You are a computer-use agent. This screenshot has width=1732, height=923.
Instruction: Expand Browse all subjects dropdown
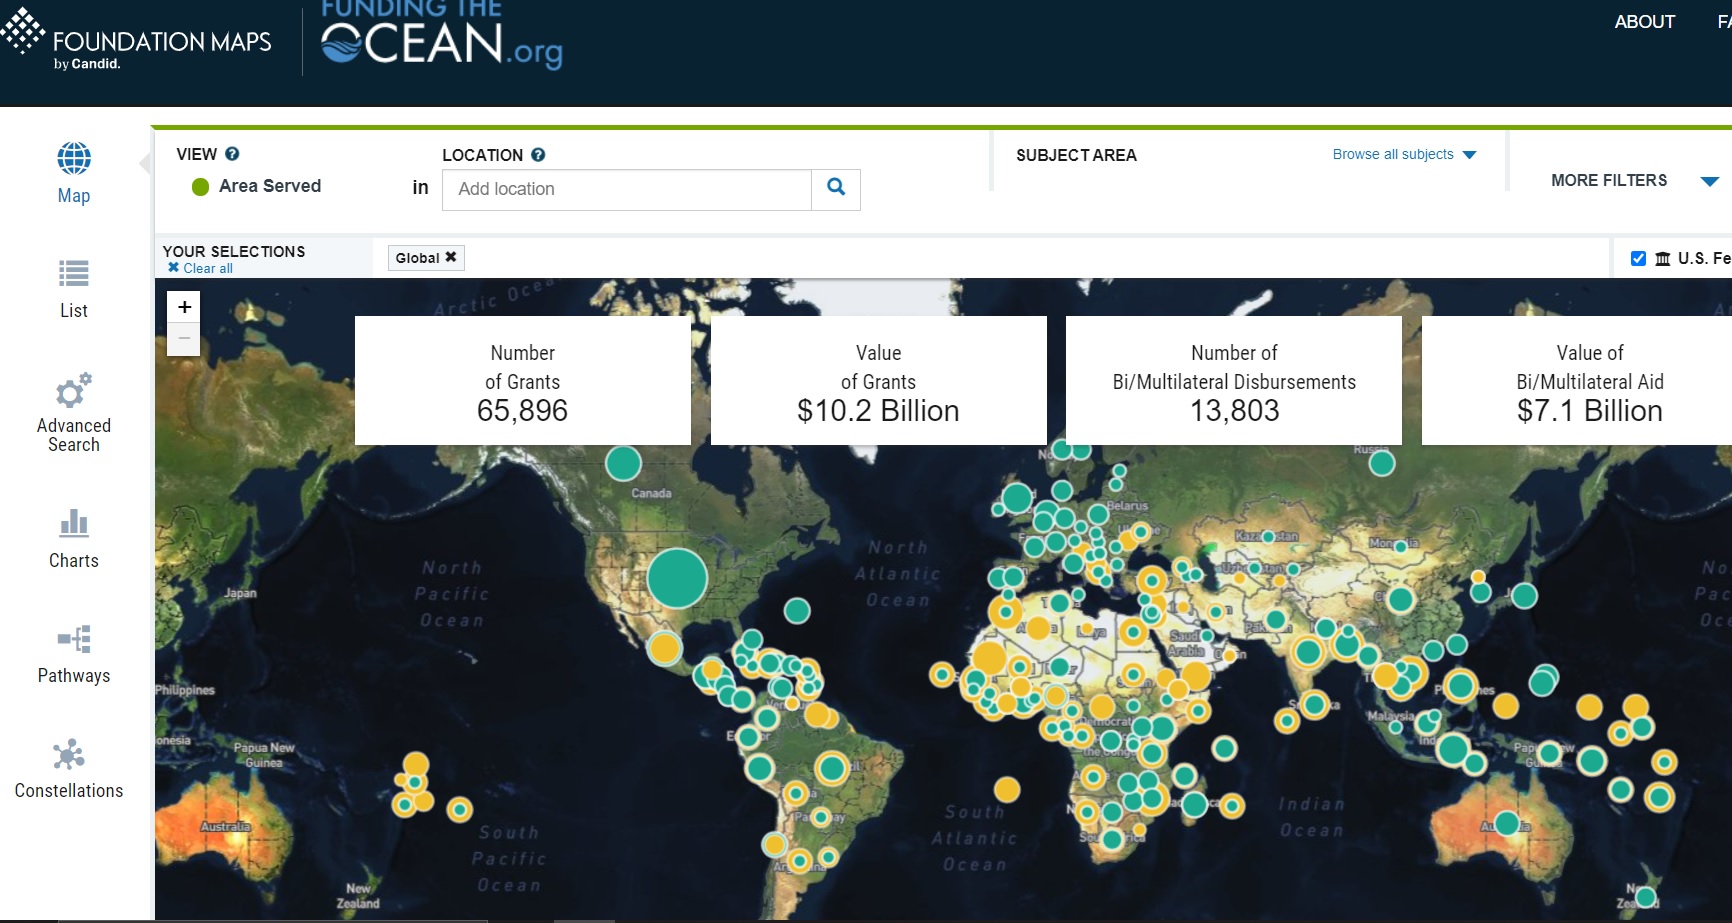(x=1404, y=154)
